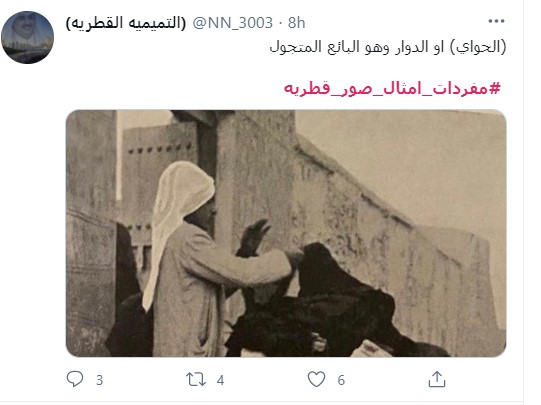Click the reply count number 3

[x=99, y=380]
